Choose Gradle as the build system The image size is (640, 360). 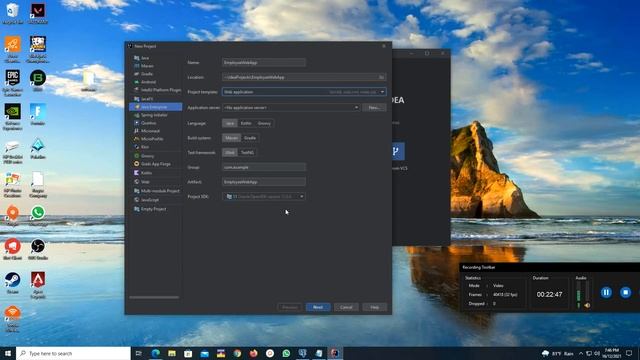pos(250,138)
